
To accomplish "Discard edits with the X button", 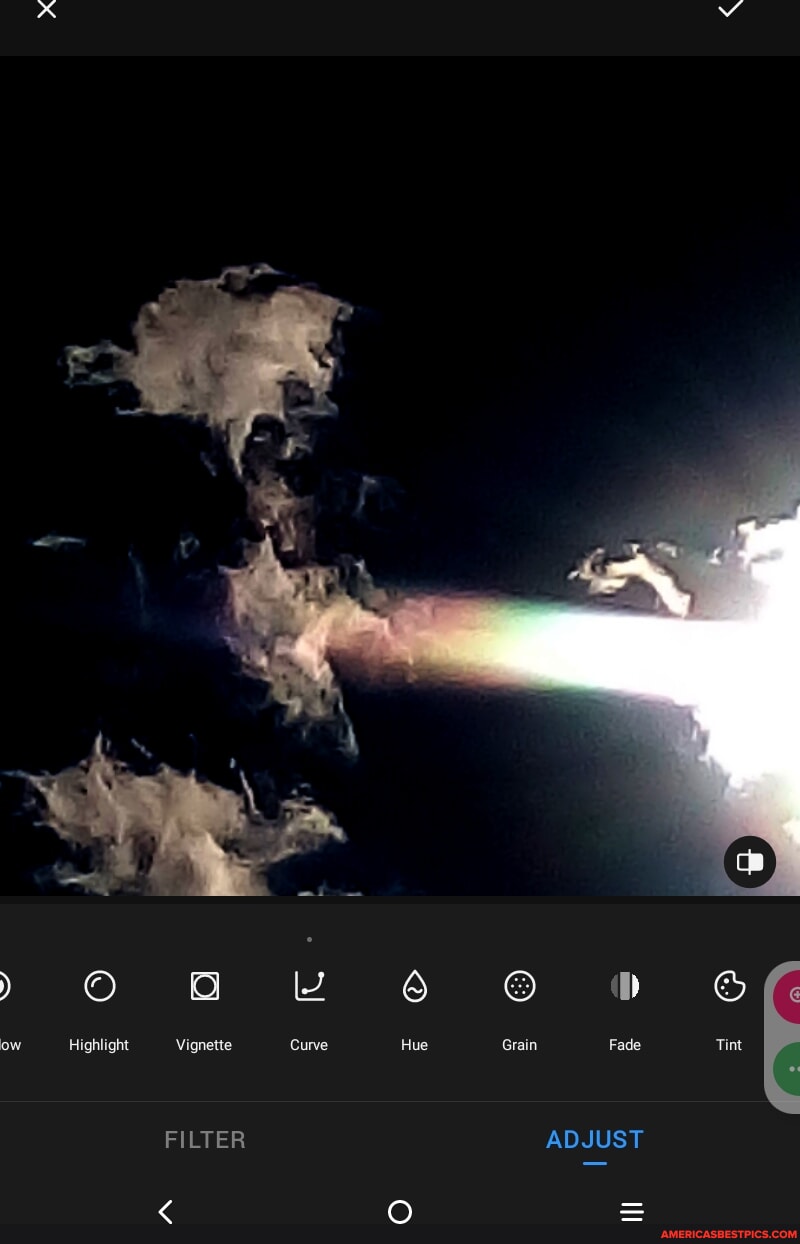I will click(x=46, y=10).
